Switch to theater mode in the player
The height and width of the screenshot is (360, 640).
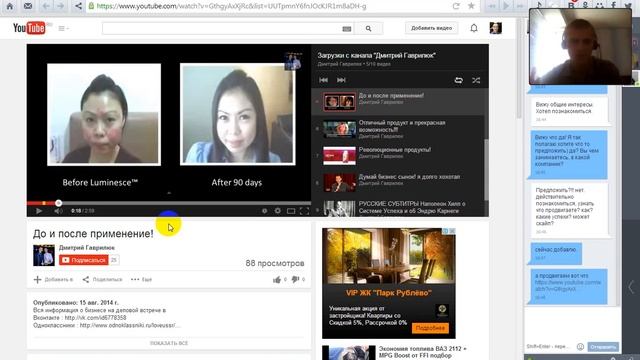(291, 211)
